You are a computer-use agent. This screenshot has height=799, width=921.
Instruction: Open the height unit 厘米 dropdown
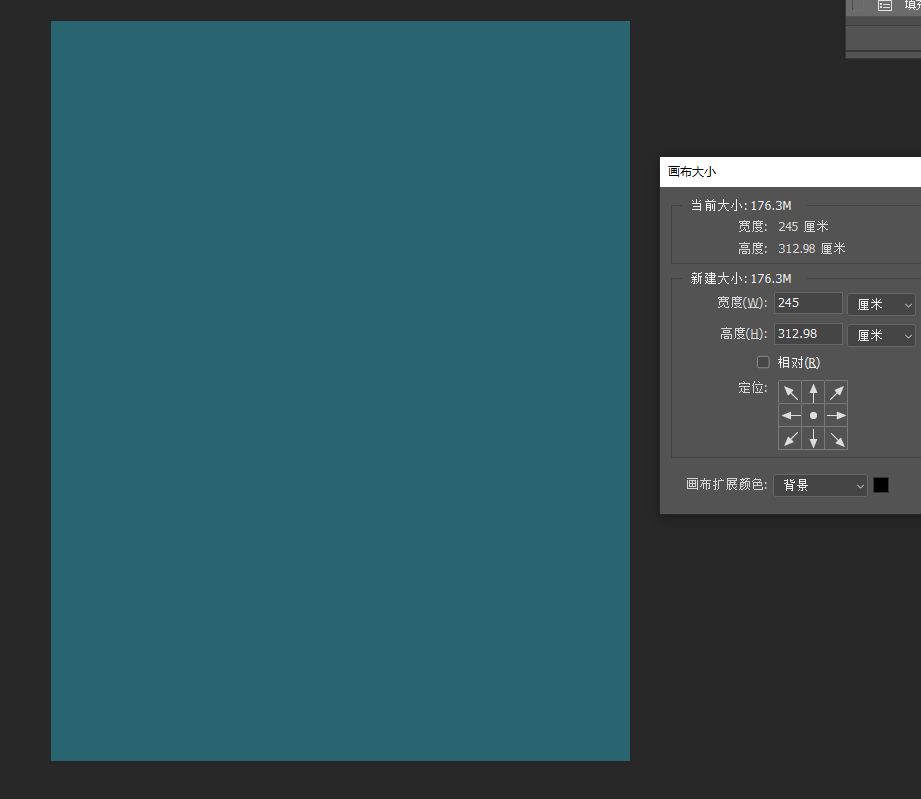pos(881,335)
